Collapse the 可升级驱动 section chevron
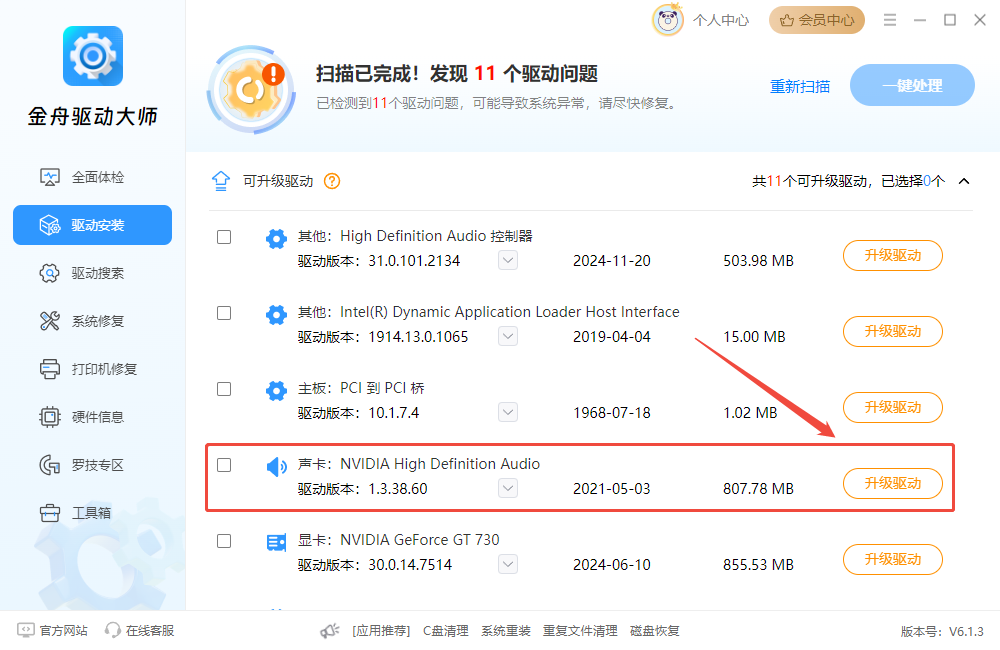Viewport: 1000px width, 650px height. (964, 181)
